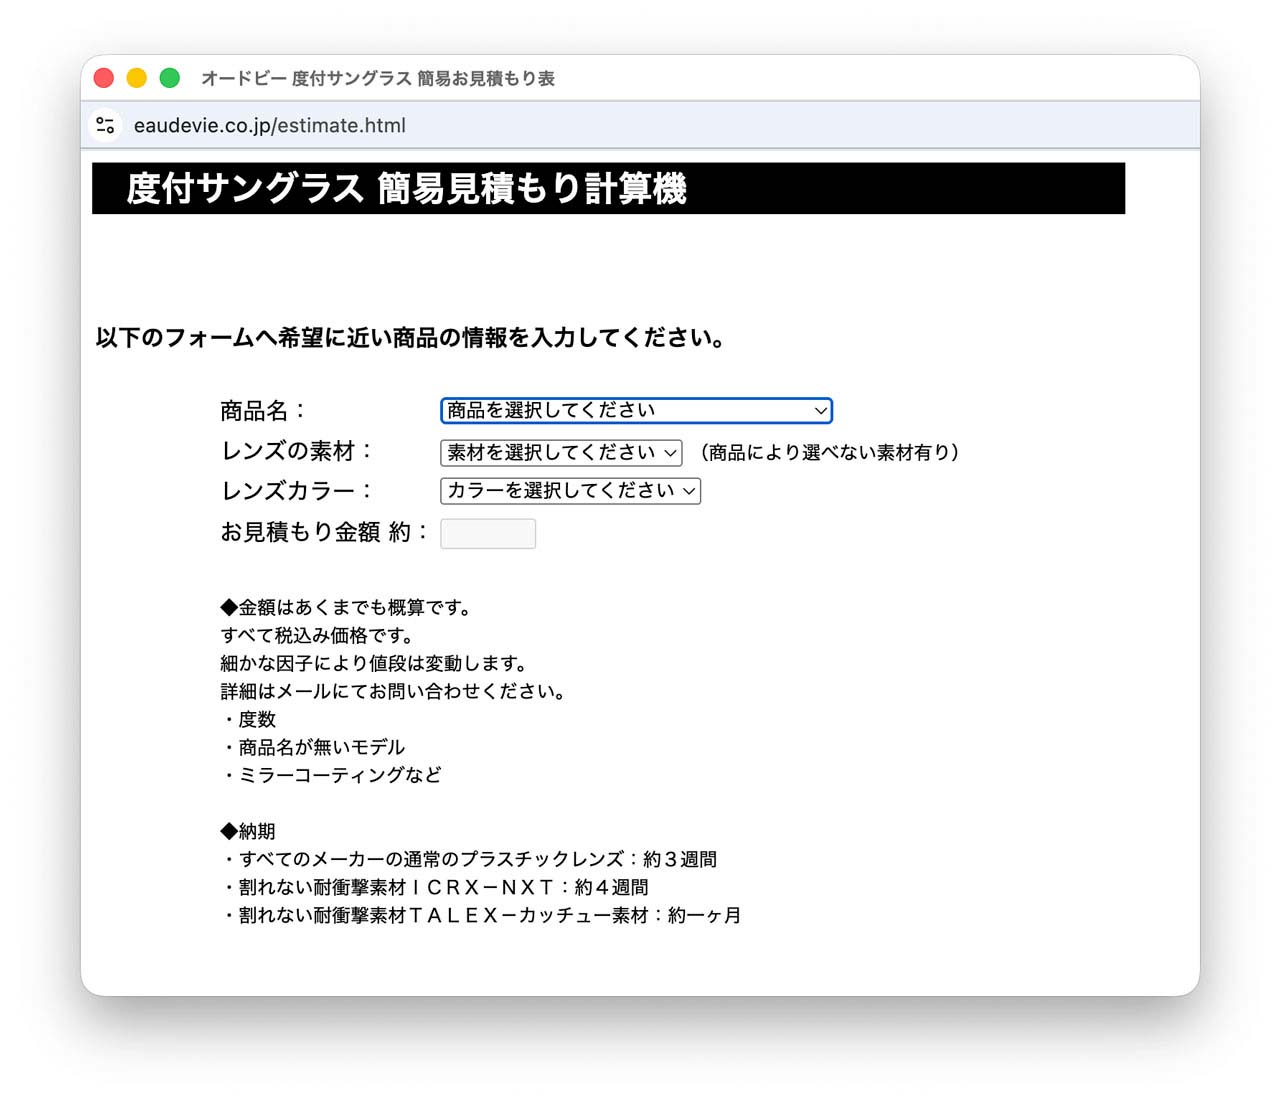This screenshot has height=1102, width=1280.
Task: Minimize the window with the yellow button
Action: tap(137, 78)
